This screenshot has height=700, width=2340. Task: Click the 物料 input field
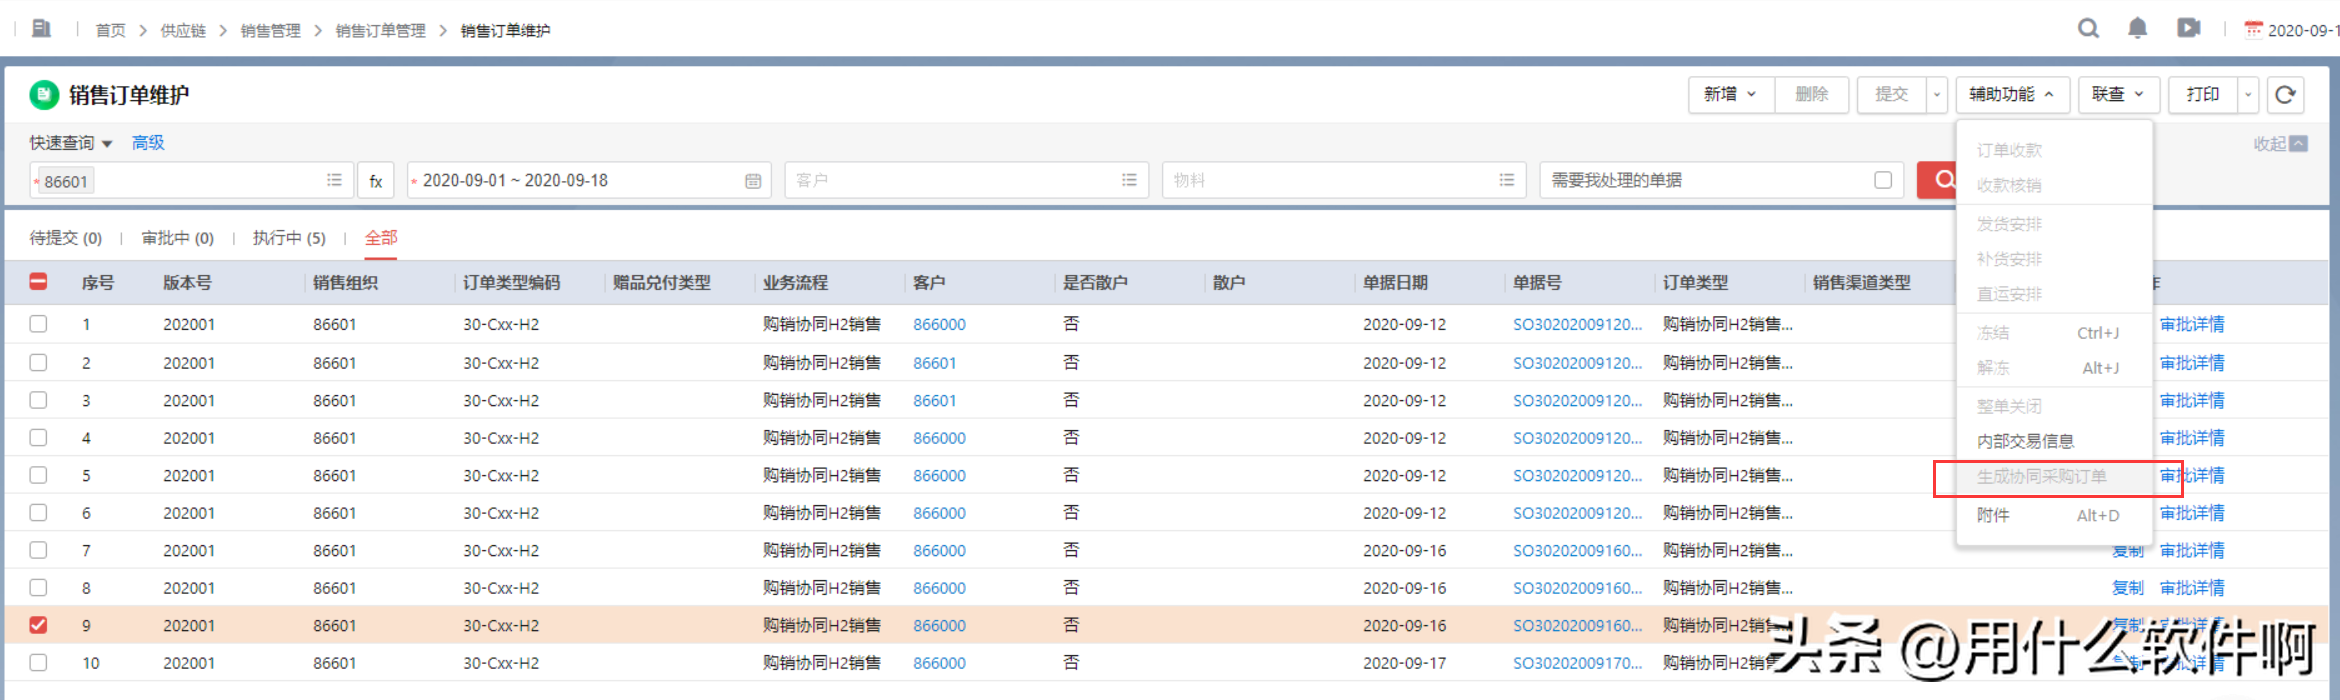[x=1330, y=180]
